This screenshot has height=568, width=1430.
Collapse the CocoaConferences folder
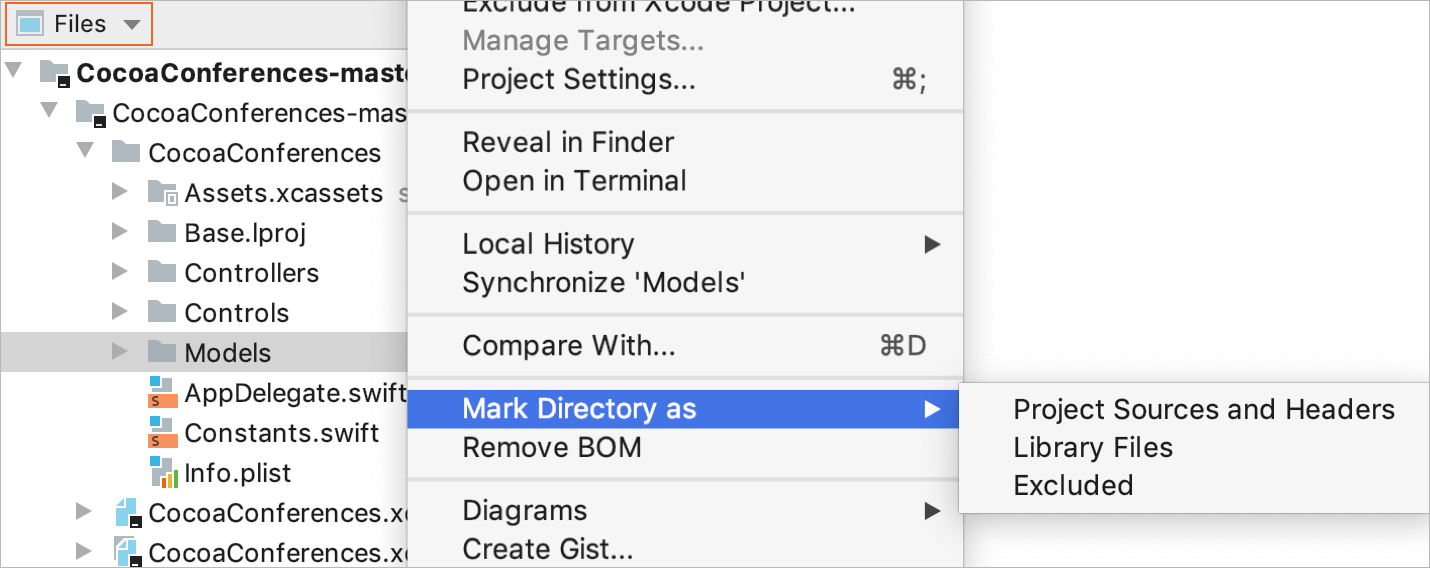click(x=86, y=152)
